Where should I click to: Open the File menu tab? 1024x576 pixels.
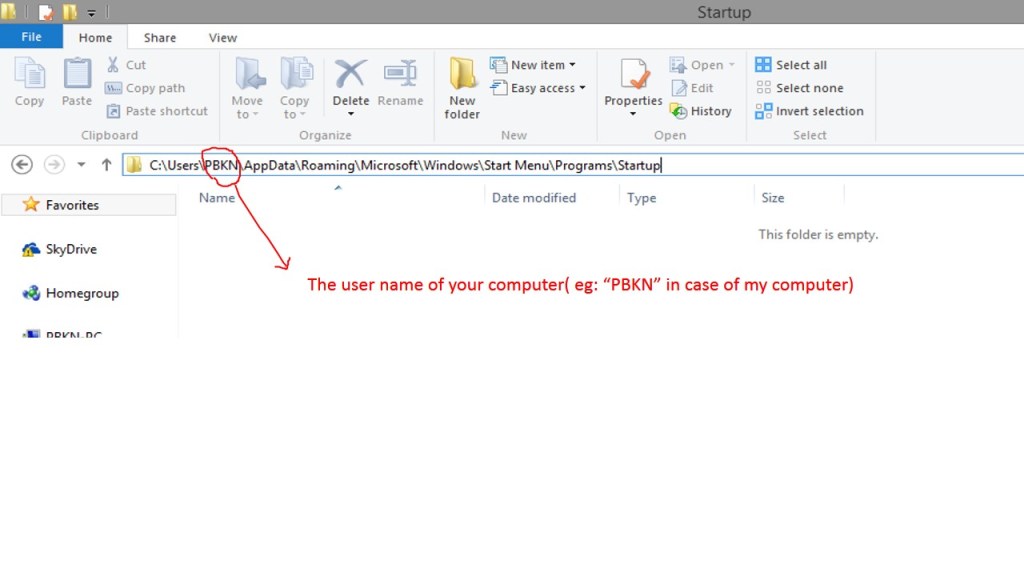point(31,38)
